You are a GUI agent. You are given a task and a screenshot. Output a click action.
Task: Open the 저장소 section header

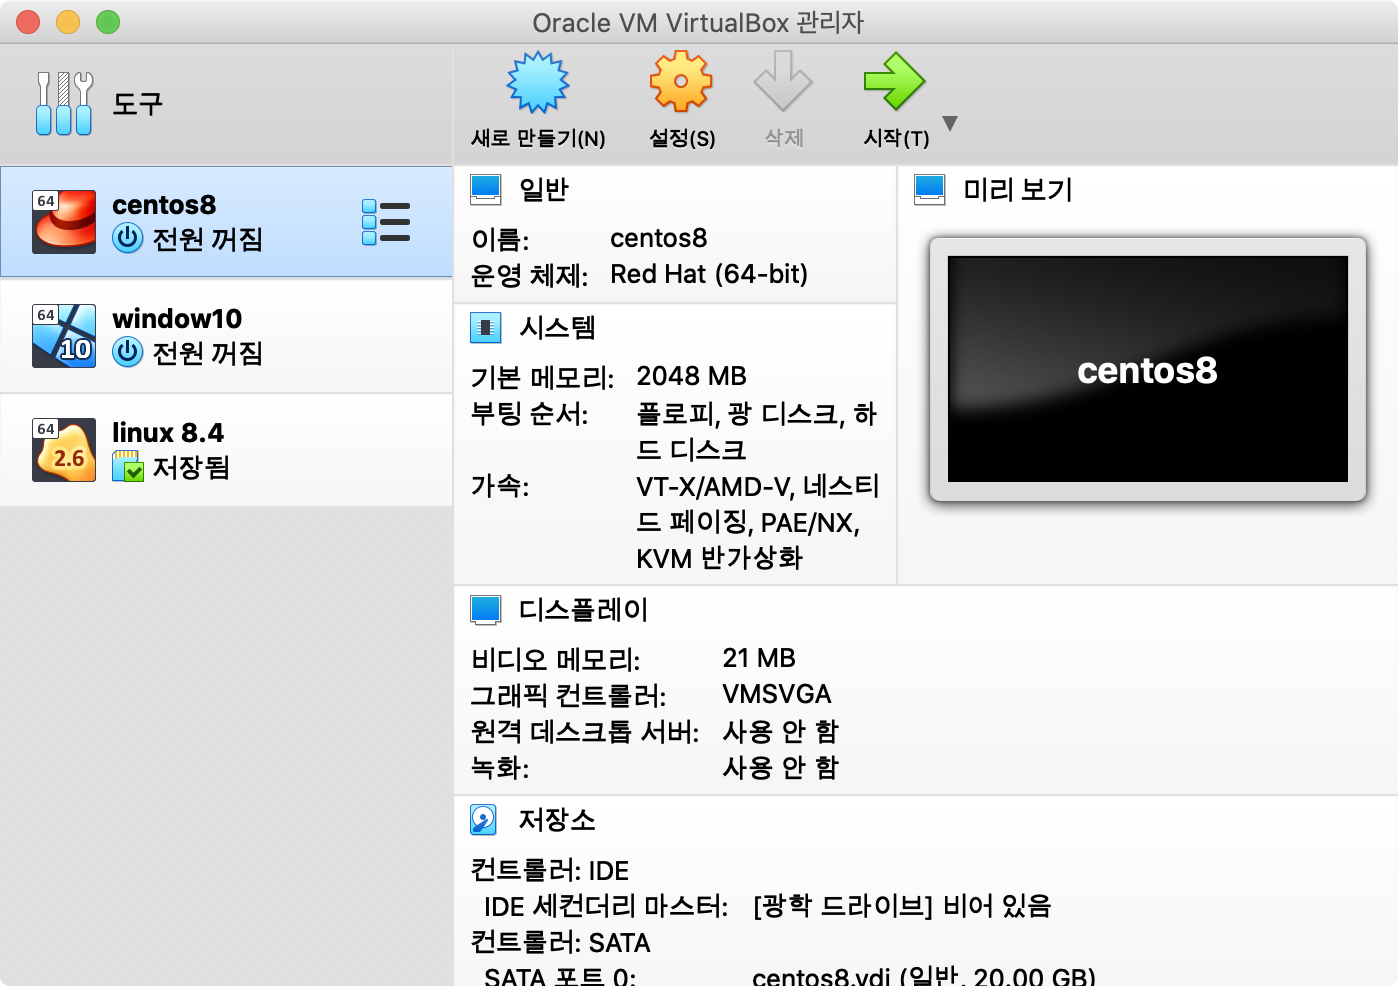tap(557, 820)
